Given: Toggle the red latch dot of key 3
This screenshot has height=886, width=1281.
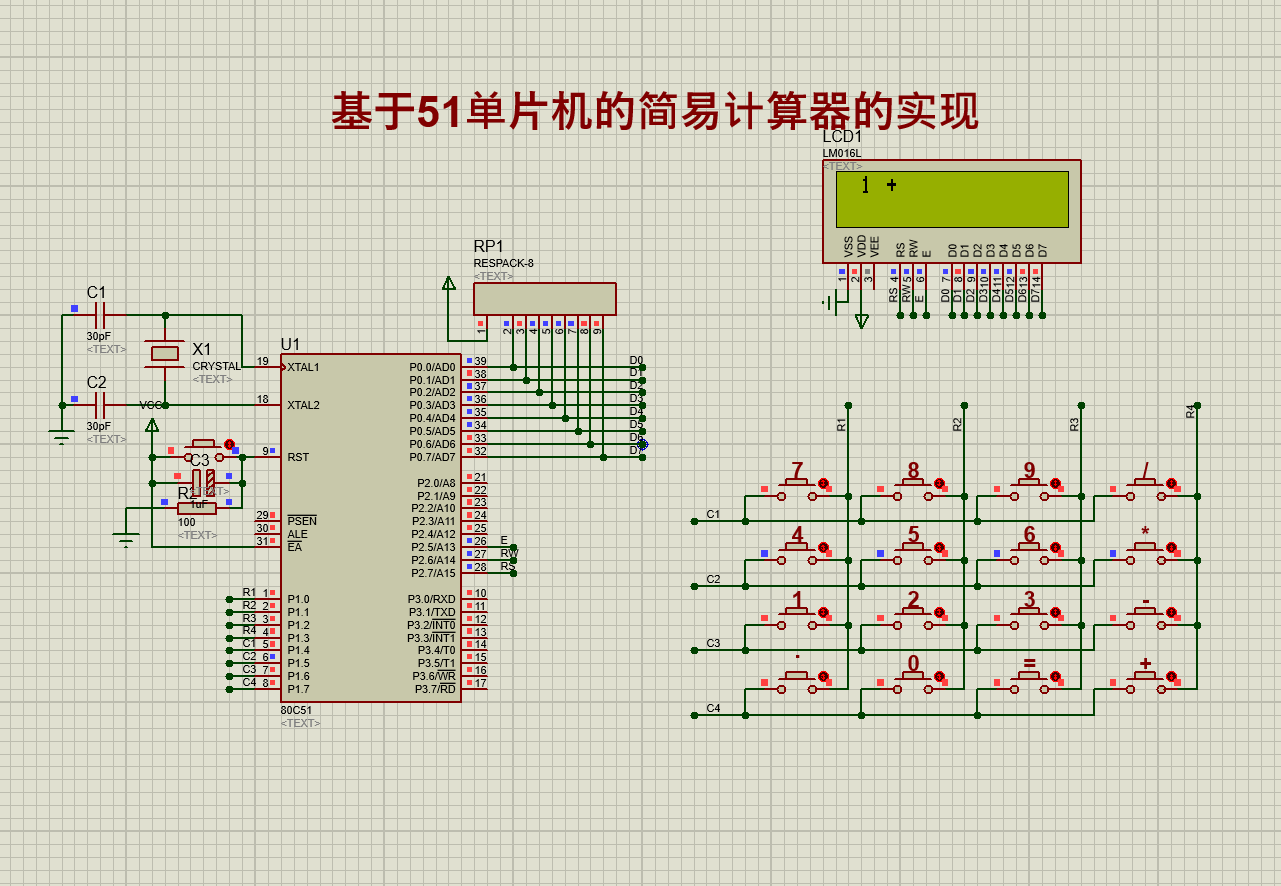Looking at the screenshot, I should tap(1056, 612).
